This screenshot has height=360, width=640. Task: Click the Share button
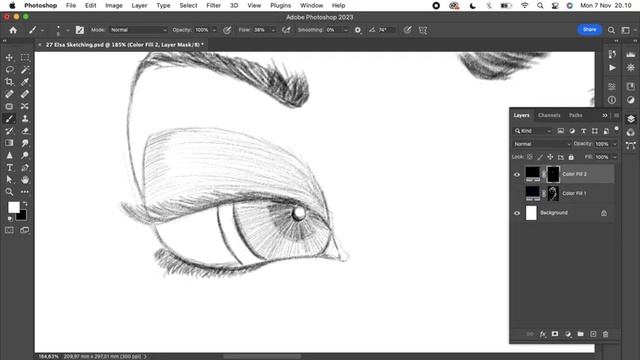[589, 29]
